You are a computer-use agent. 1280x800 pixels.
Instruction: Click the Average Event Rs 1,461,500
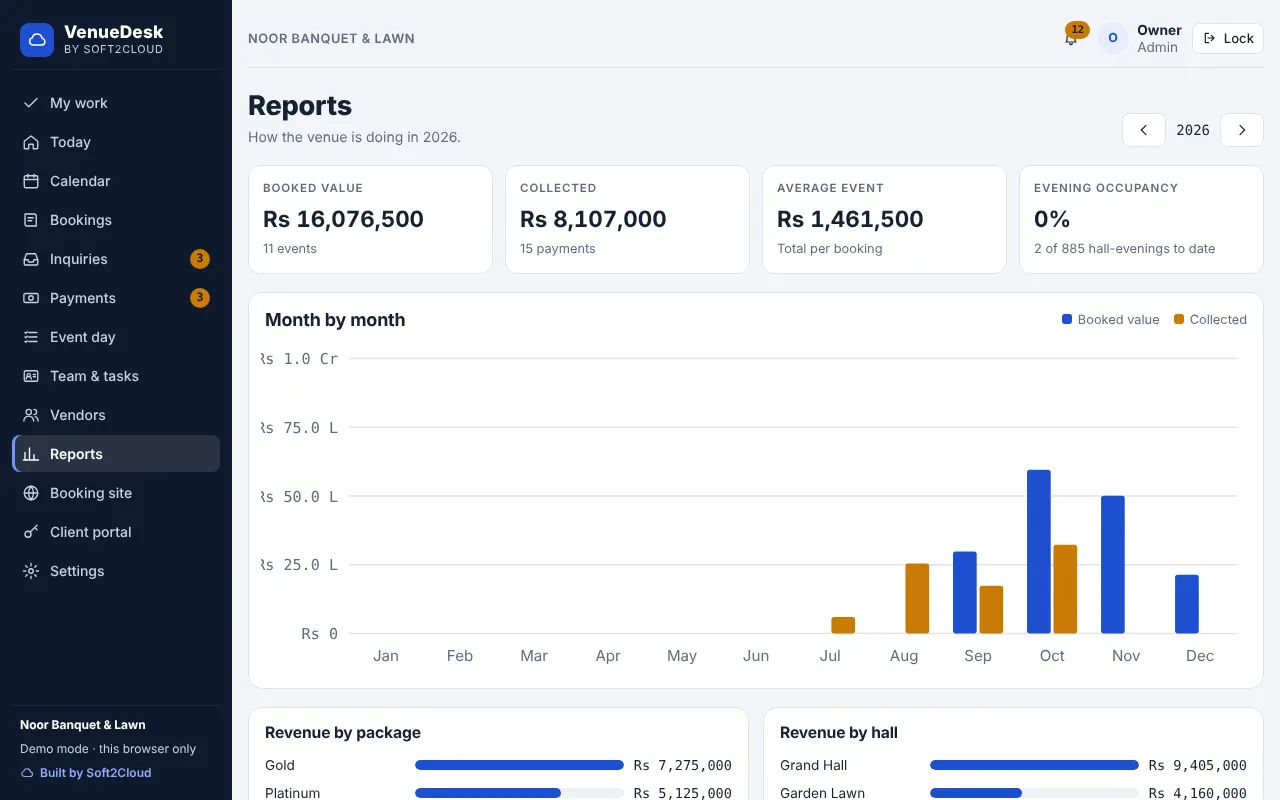click(x=850, y=219)
